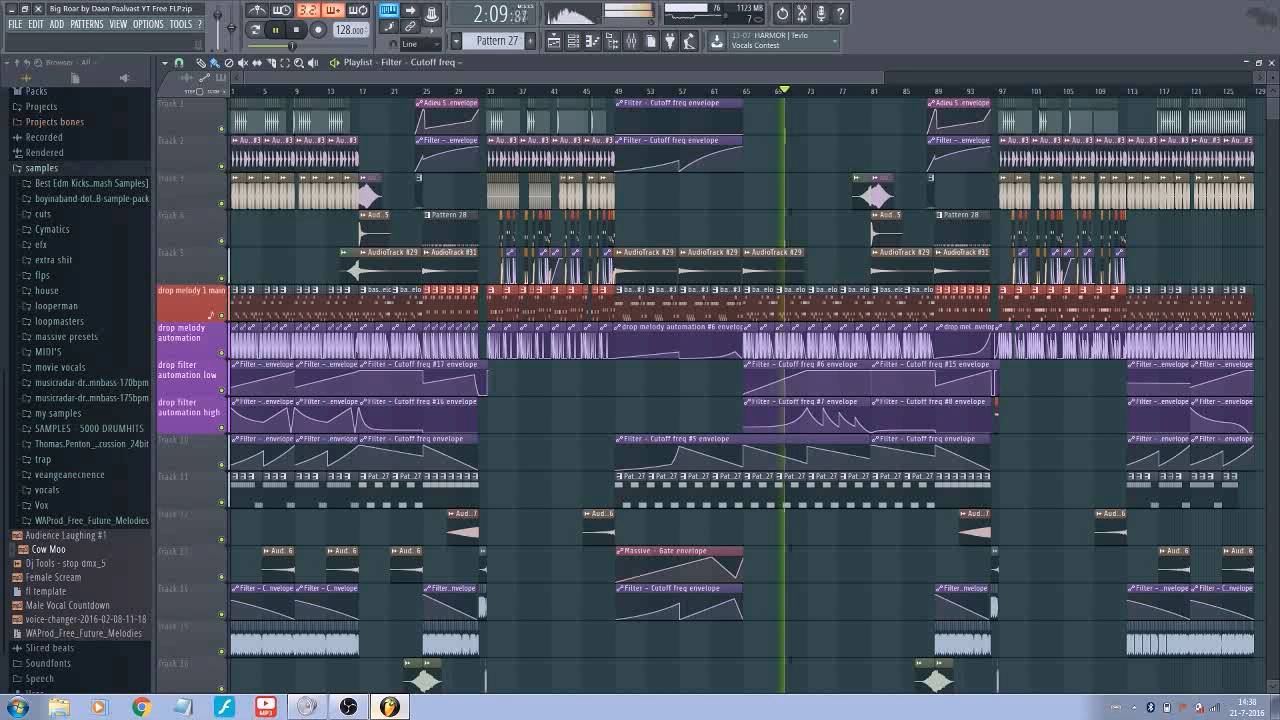Screen dimensions: 1280x720
Task: Mute Track 2 with its green light
Action: click(221, 166)
